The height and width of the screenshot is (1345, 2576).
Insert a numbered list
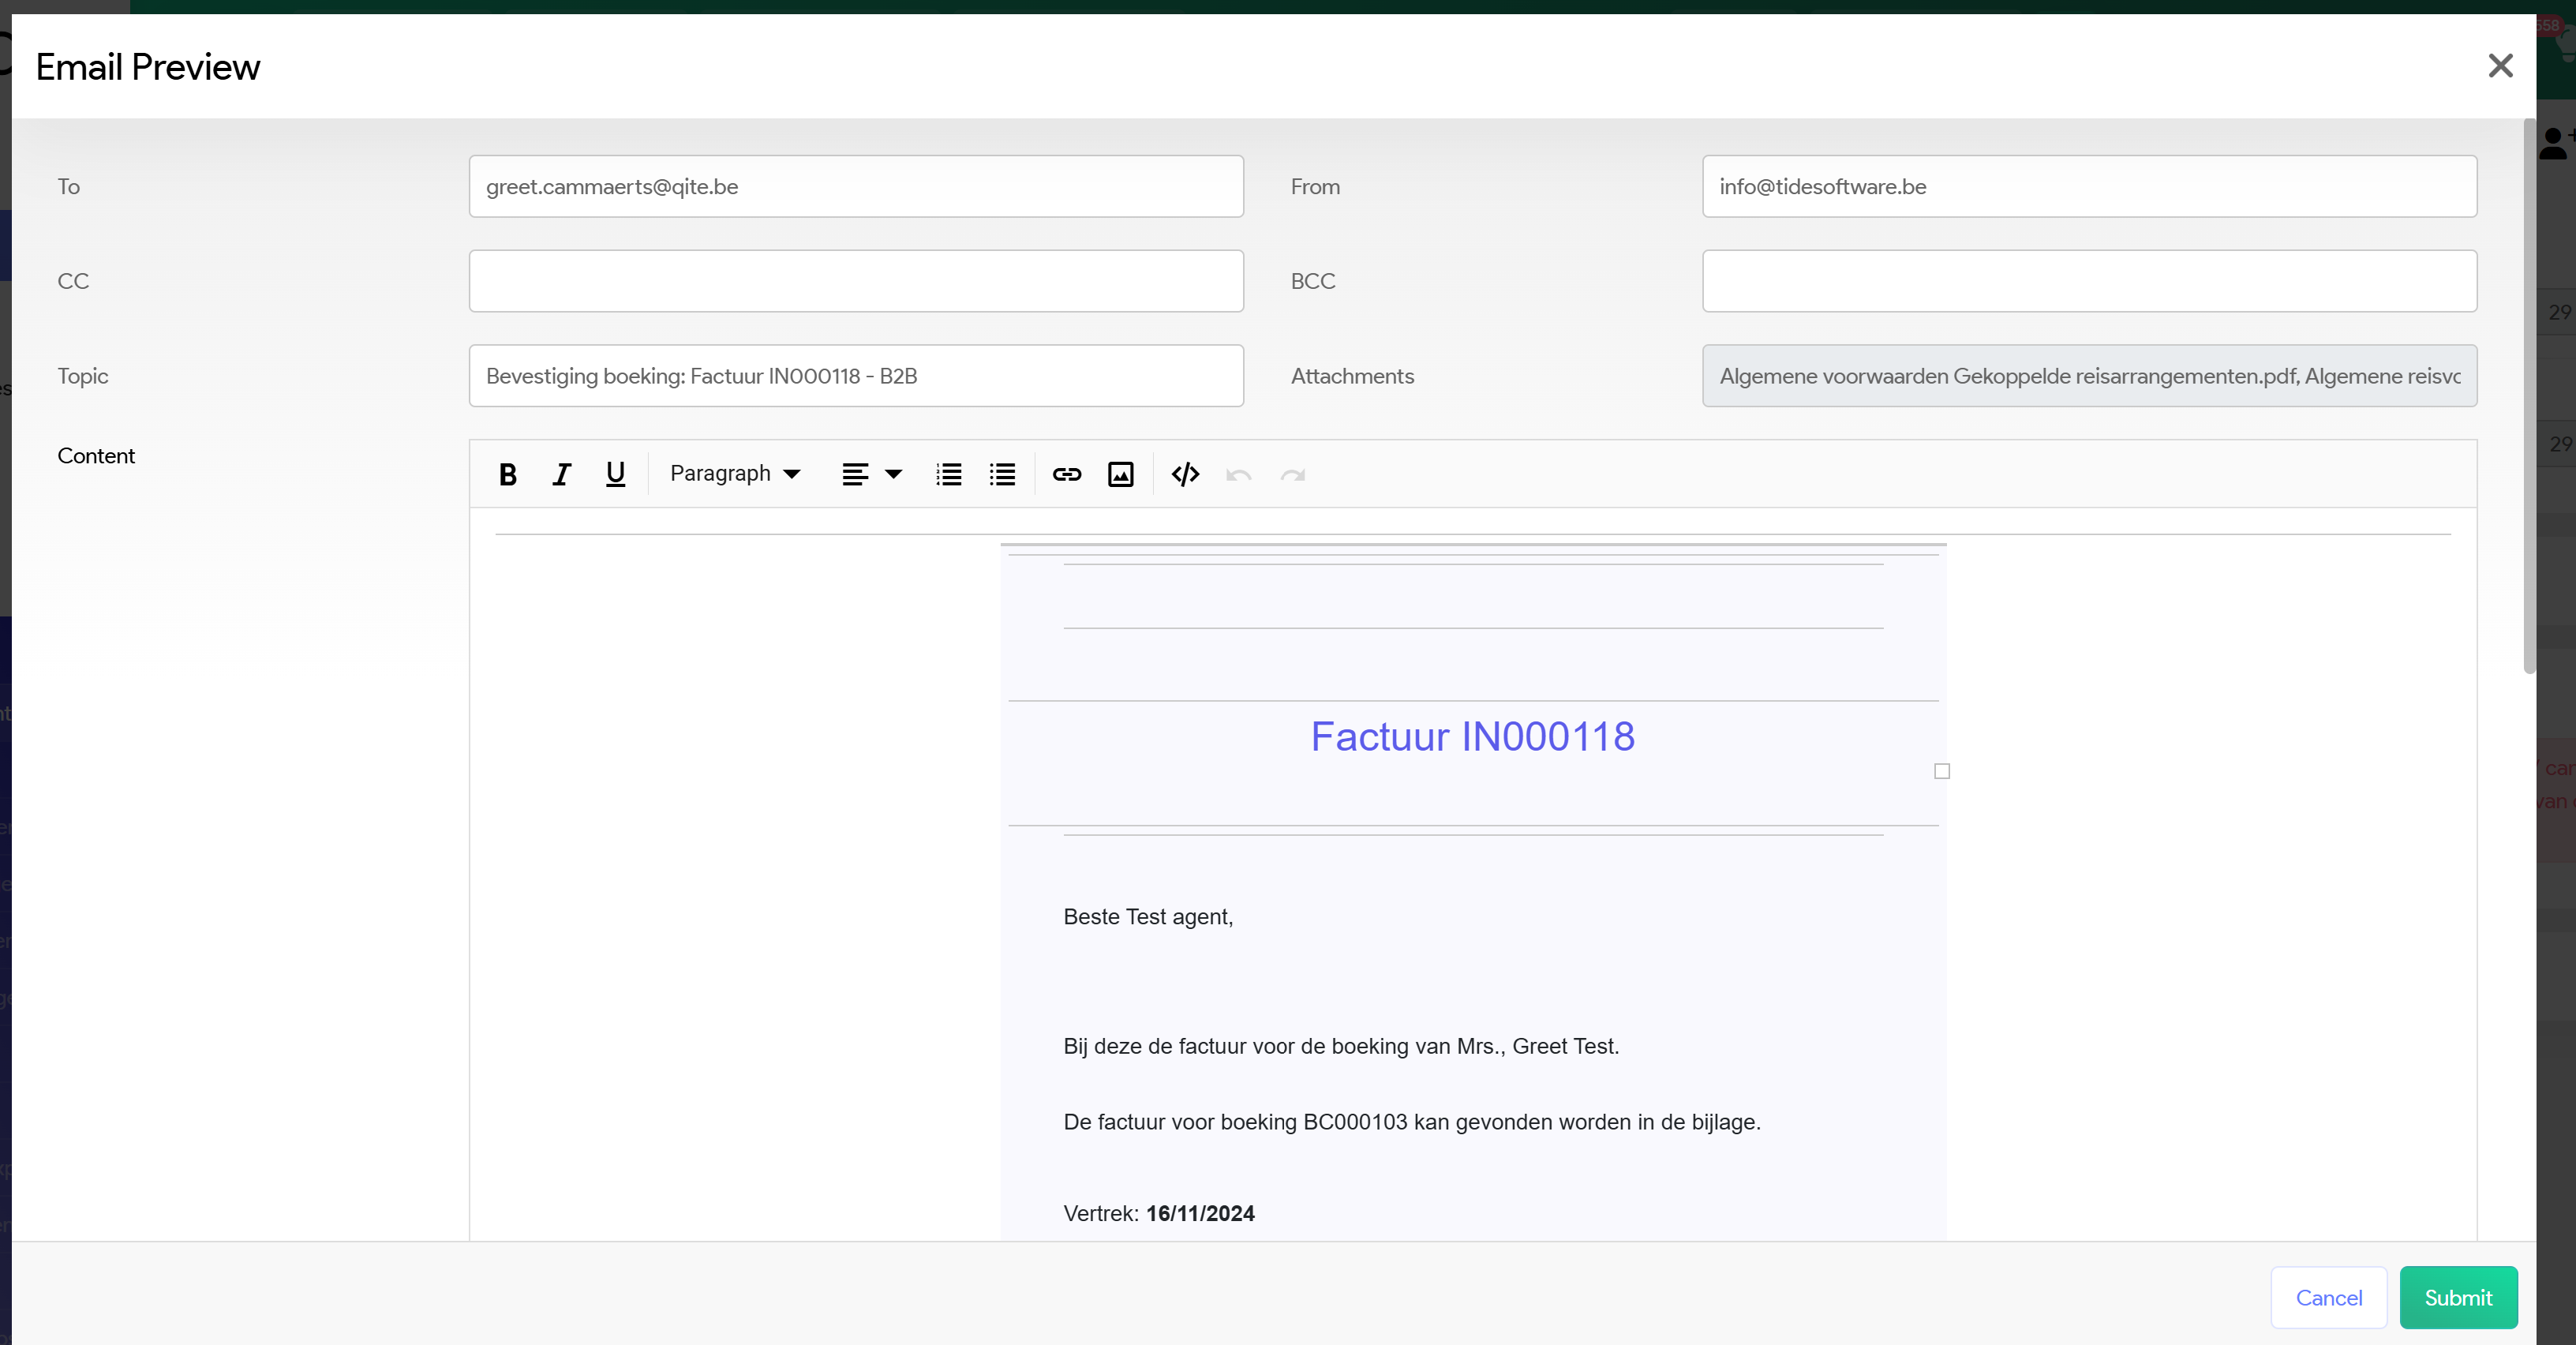pos(948,474)
